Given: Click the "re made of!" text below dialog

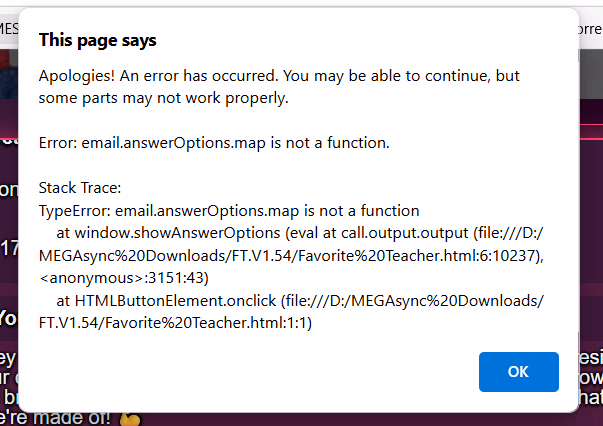Looking at the screenshot, I should pos(55,418).
